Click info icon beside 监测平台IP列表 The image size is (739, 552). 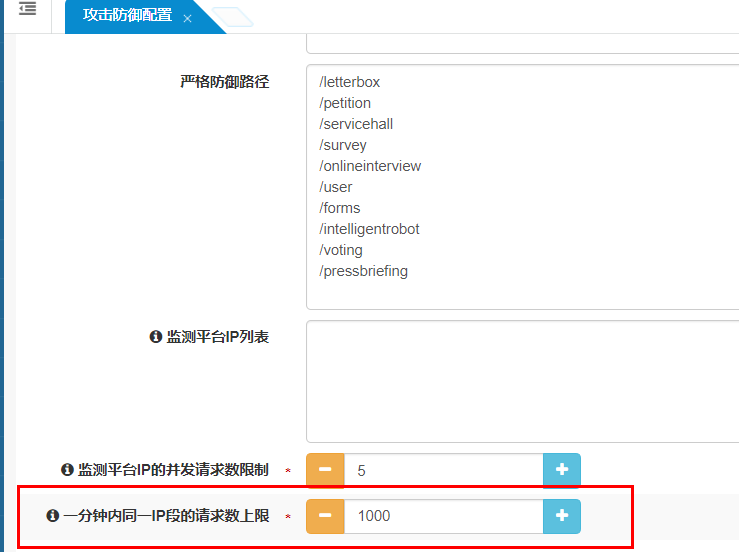point(155,338)
